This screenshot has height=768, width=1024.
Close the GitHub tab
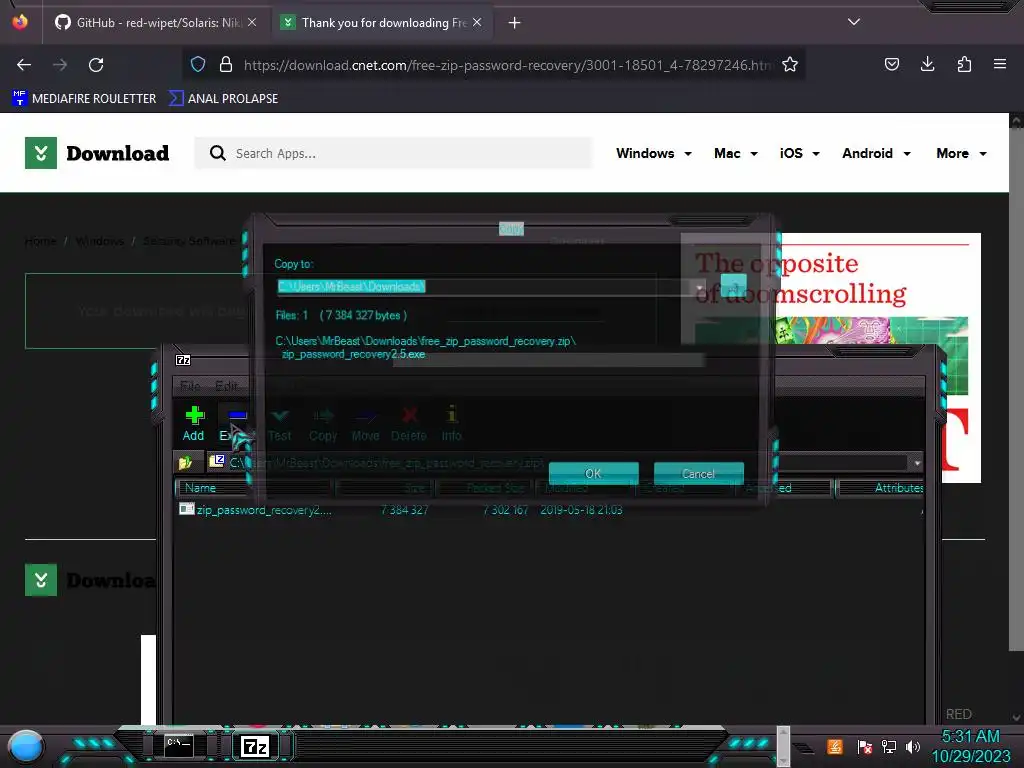click(x=252, y=22)
